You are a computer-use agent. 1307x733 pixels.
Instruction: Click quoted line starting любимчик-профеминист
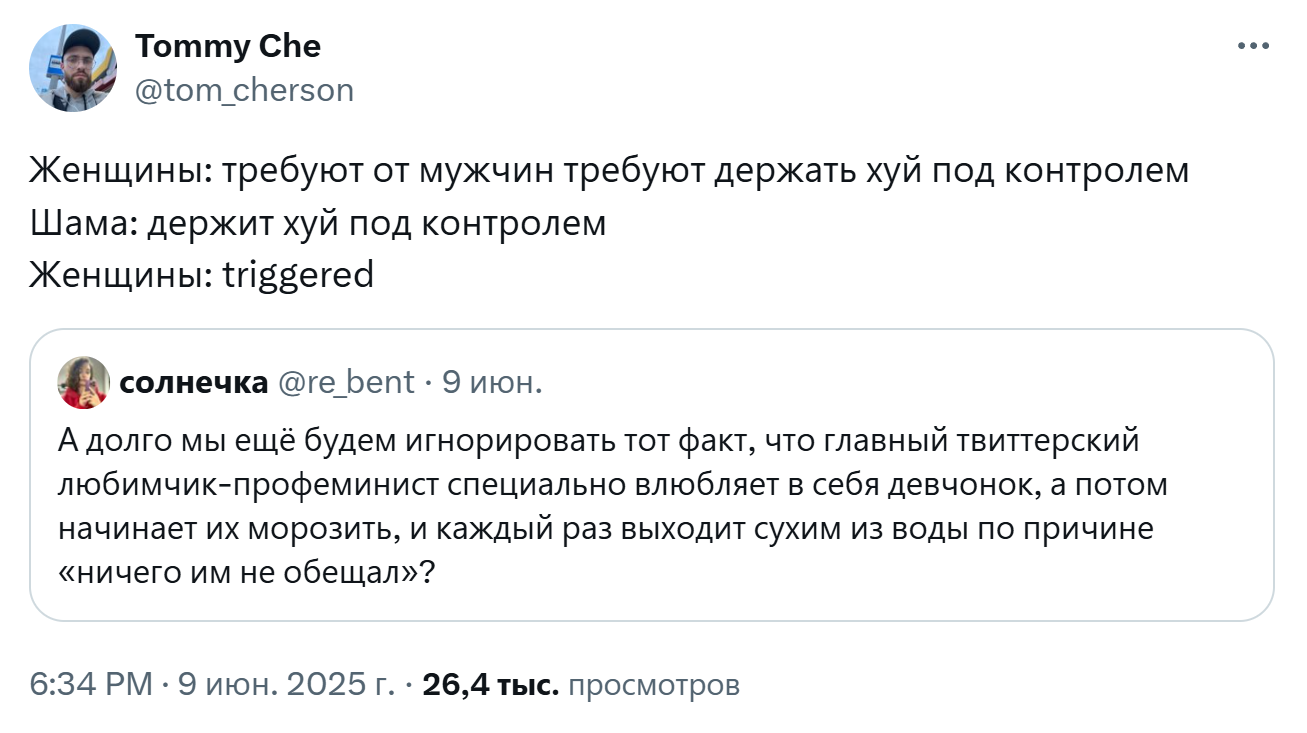pos(613,484)
